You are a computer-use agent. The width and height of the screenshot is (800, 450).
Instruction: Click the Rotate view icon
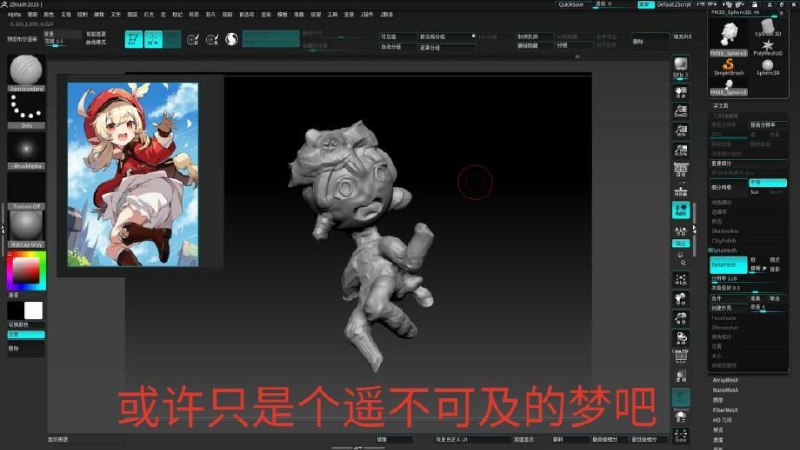681,338
